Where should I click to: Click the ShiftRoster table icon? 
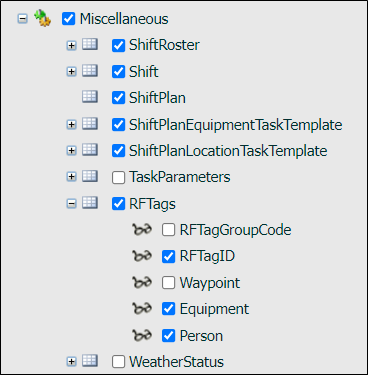coord(90,44)
